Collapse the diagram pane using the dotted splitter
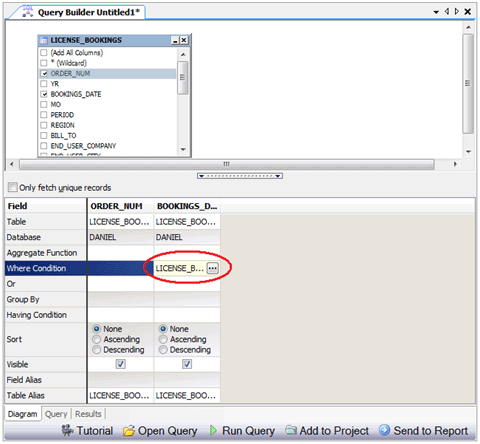 [240, 176]
